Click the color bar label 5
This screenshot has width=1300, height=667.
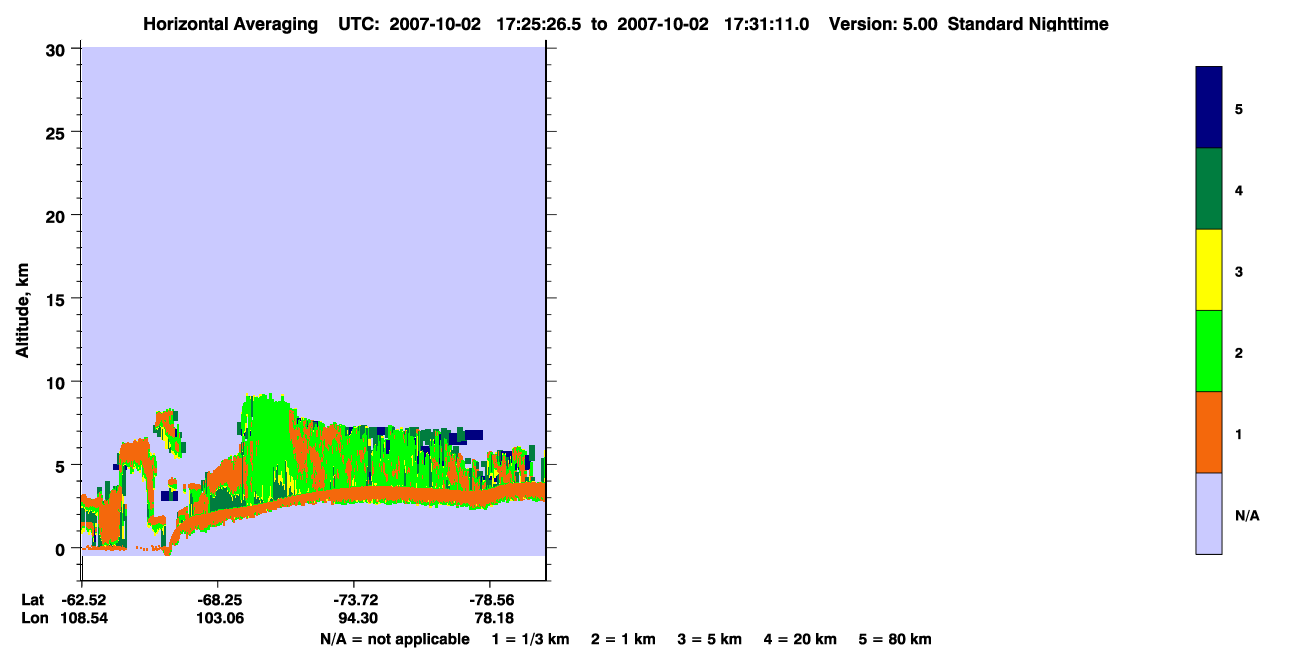[1239, 108]
